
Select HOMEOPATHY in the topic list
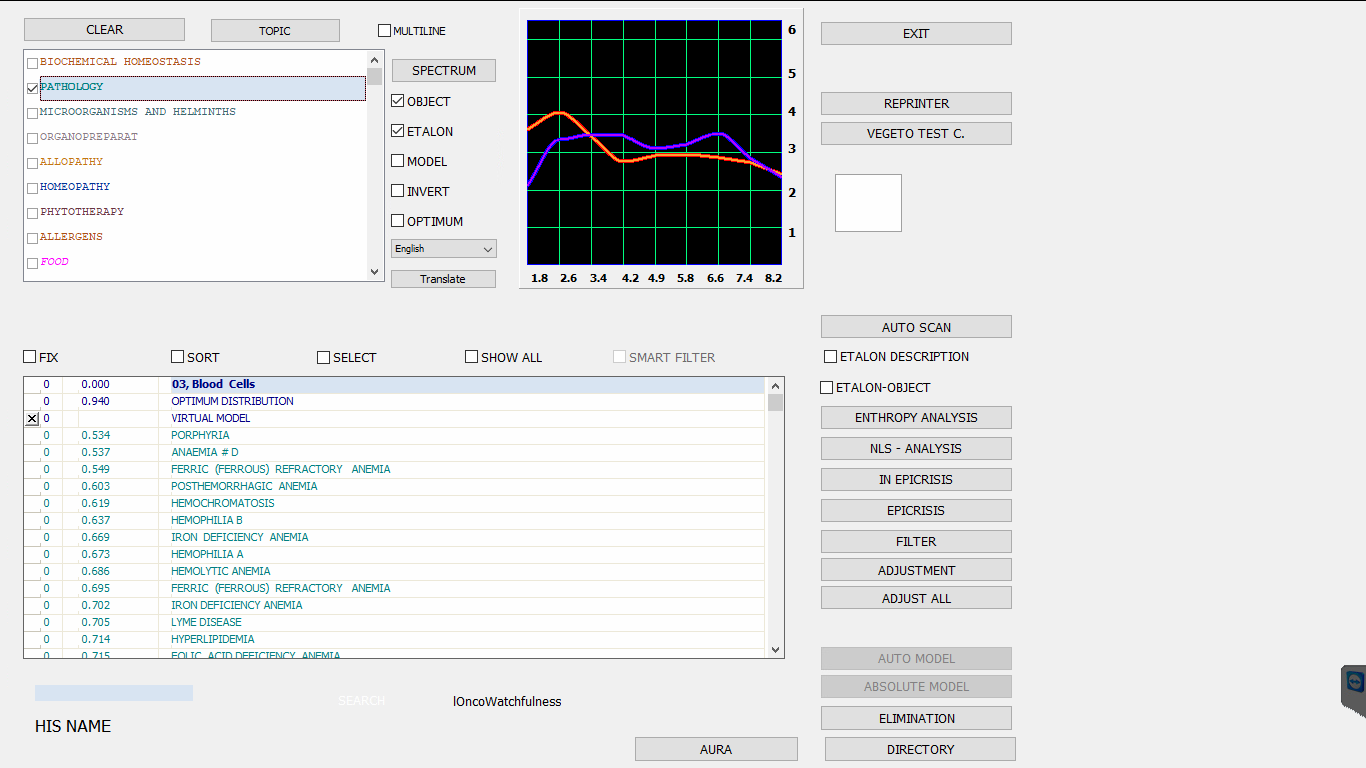click(75, 187)
